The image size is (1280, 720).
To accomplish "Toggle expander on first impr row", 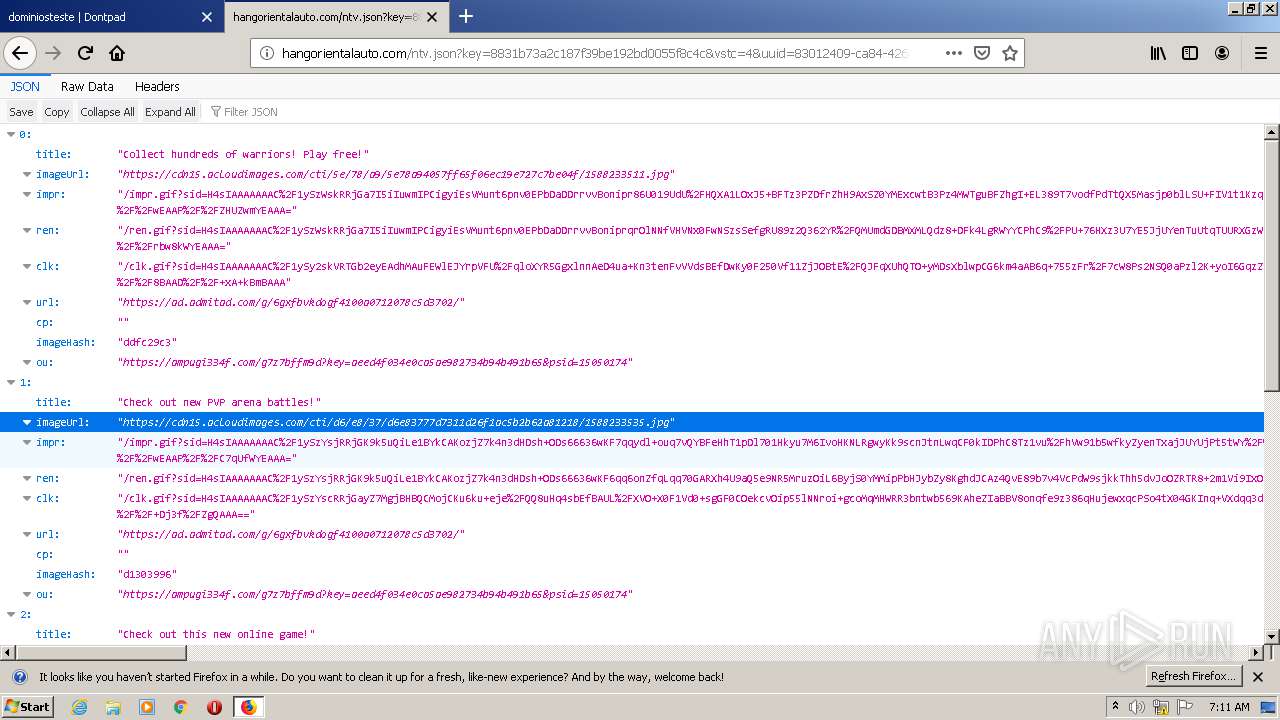I will click(x=28, y=194).
